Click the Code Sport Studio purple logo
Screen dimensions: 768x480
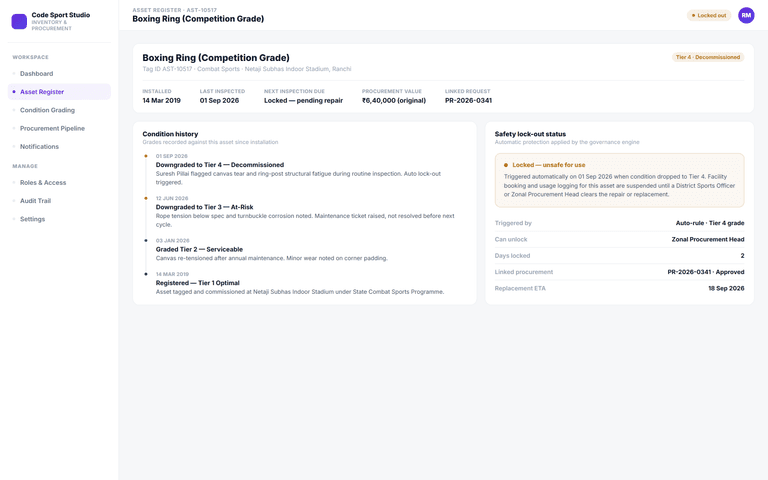click(x=19, y=22)
